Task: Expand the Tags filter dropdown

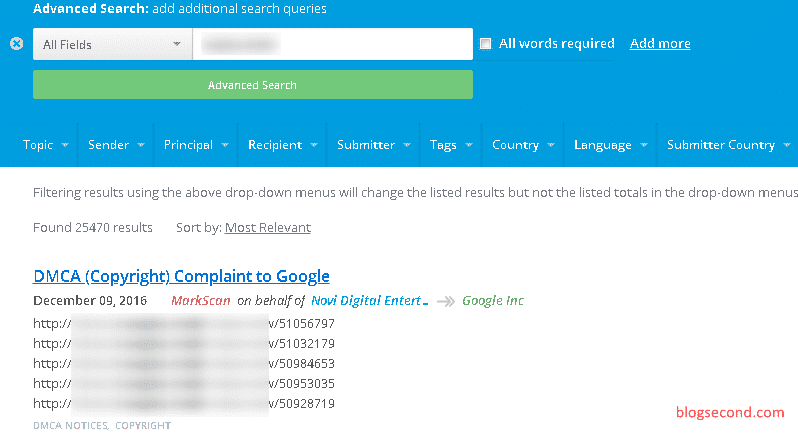Action: pos(451,145)
